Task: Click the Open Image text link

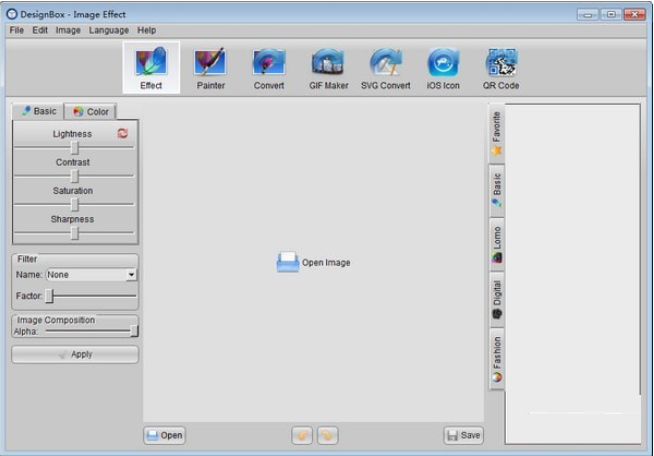Action: click(x=326, y=262)
